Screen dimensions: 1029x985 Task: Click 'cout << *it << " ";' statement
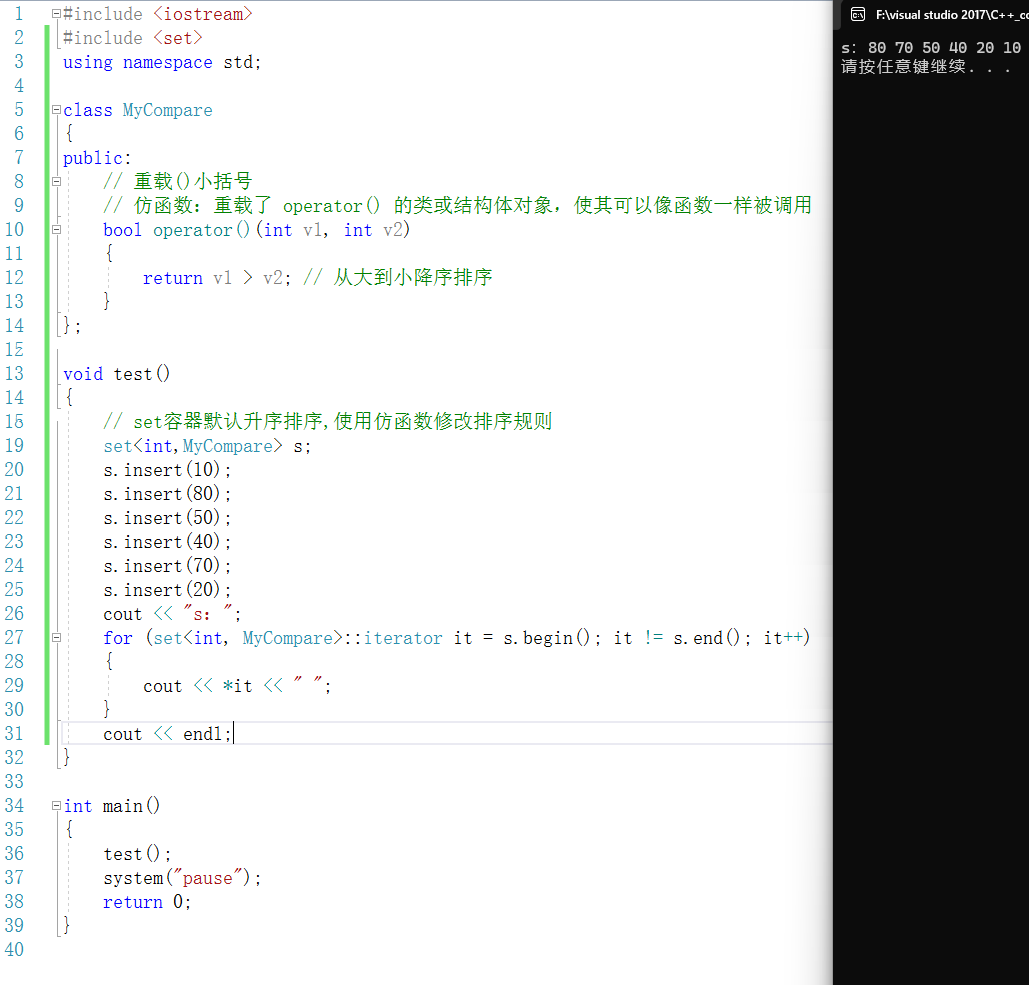click(237, 686)
